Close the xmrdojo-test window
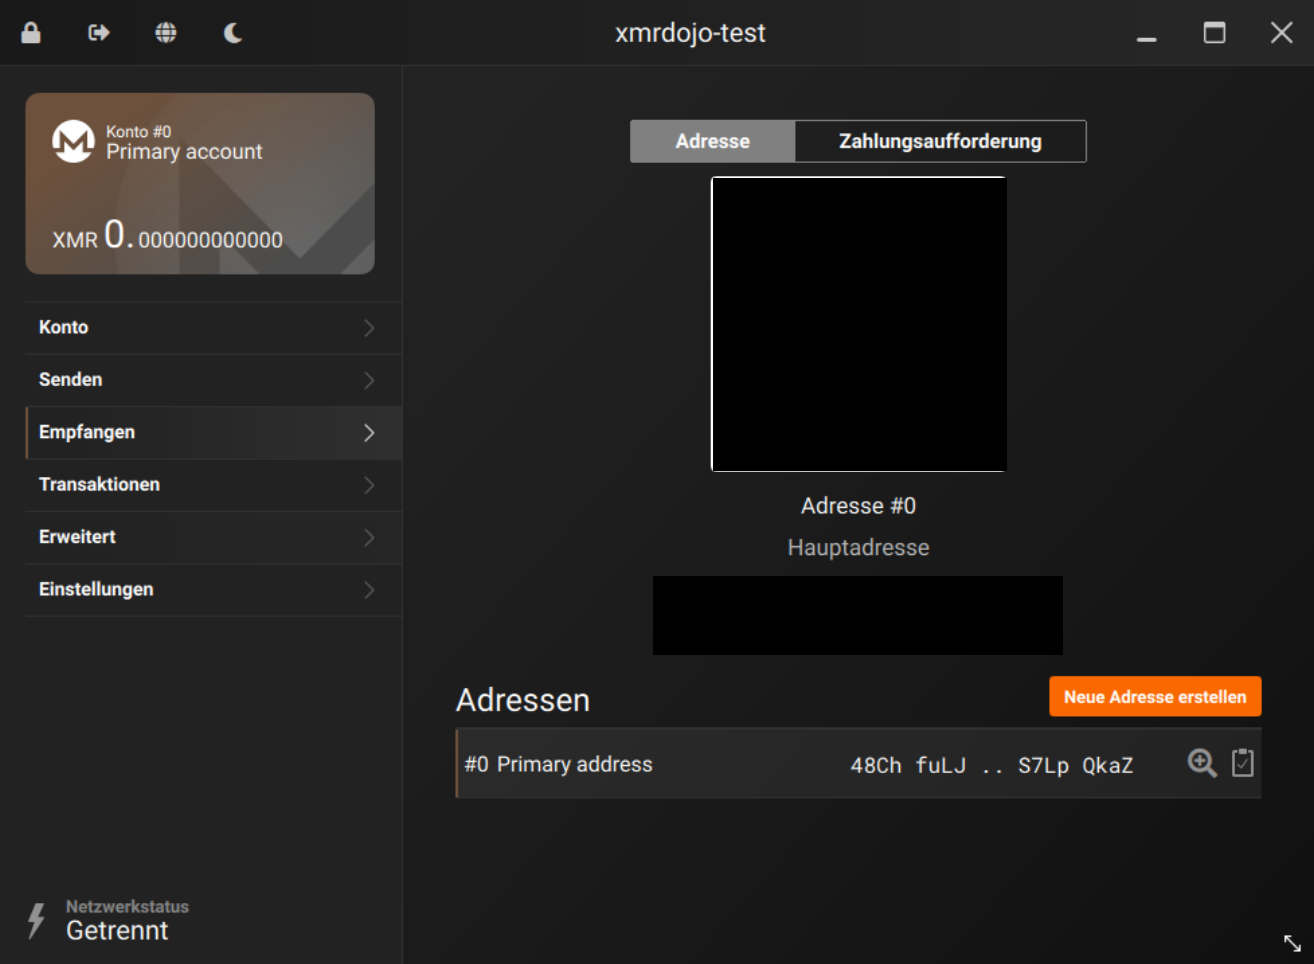This screenshot has height=964, width=1314. click(x=1282, y=33)
